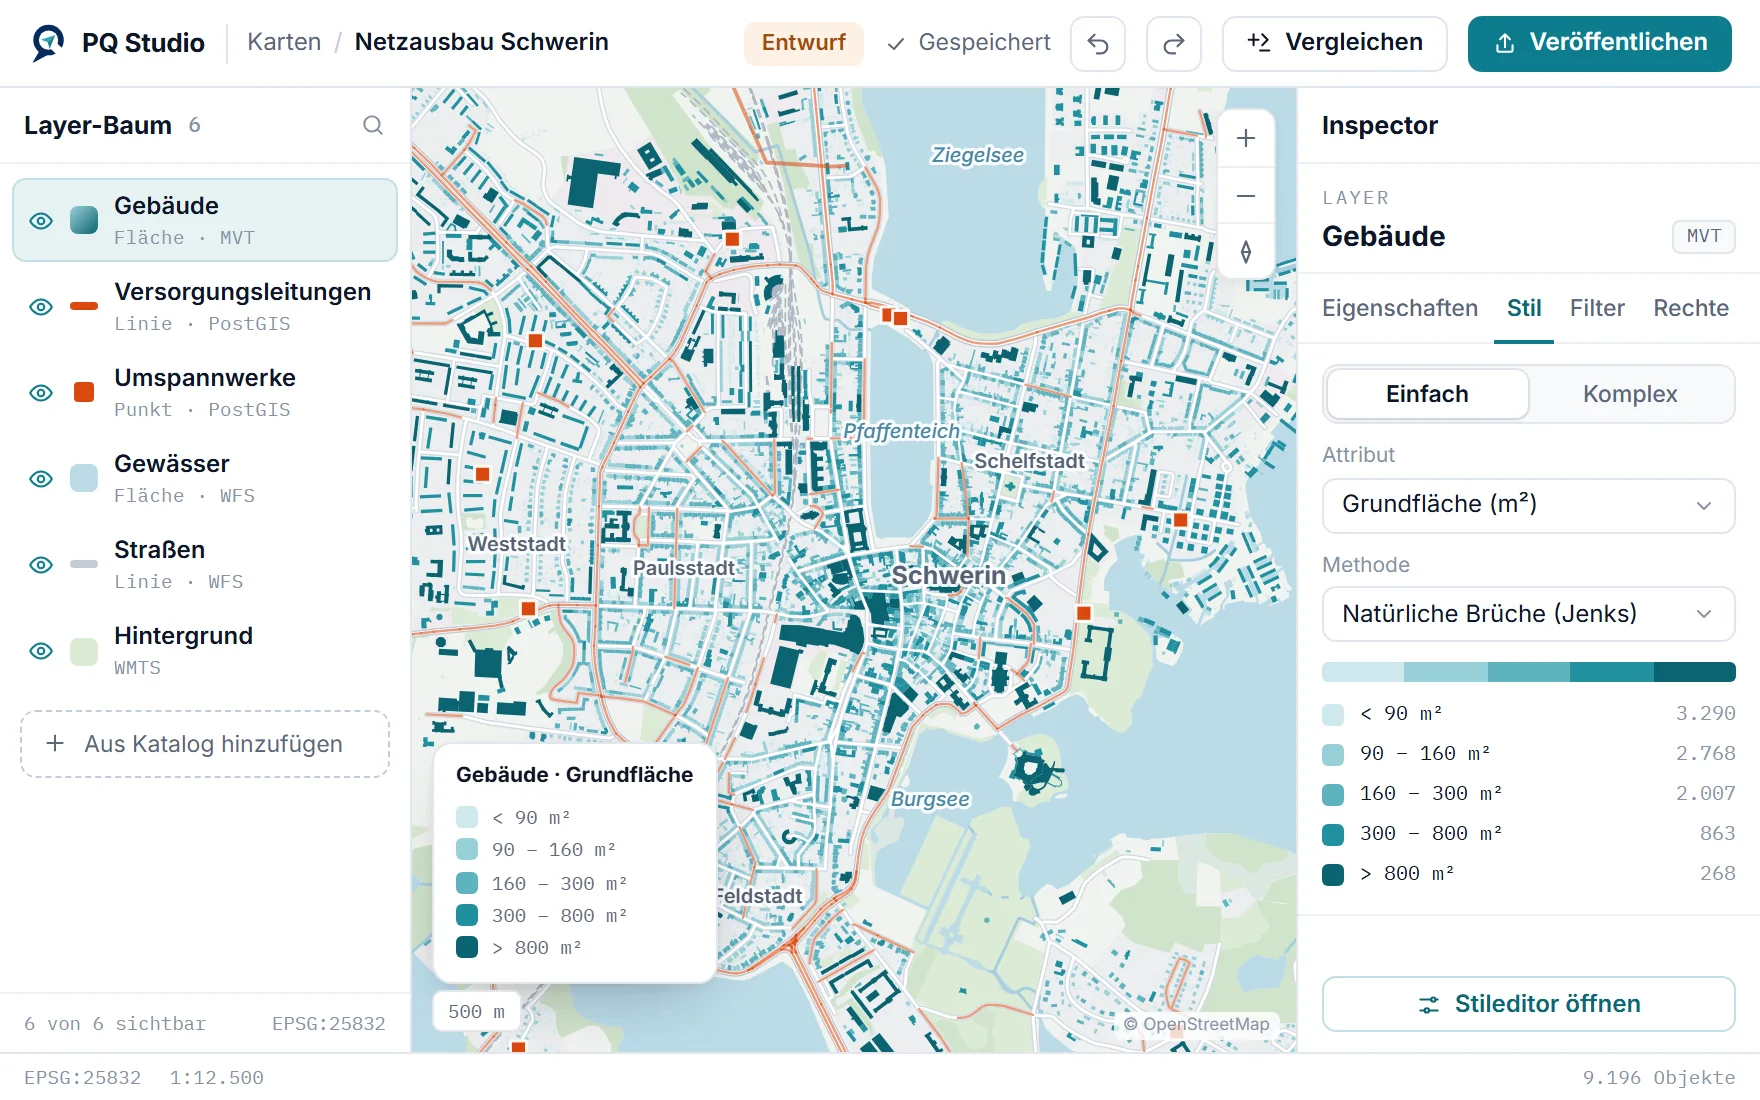Switch to Komplex style mode
The width and height of the screenshot is (1760, 1100).
(1630, 394)
